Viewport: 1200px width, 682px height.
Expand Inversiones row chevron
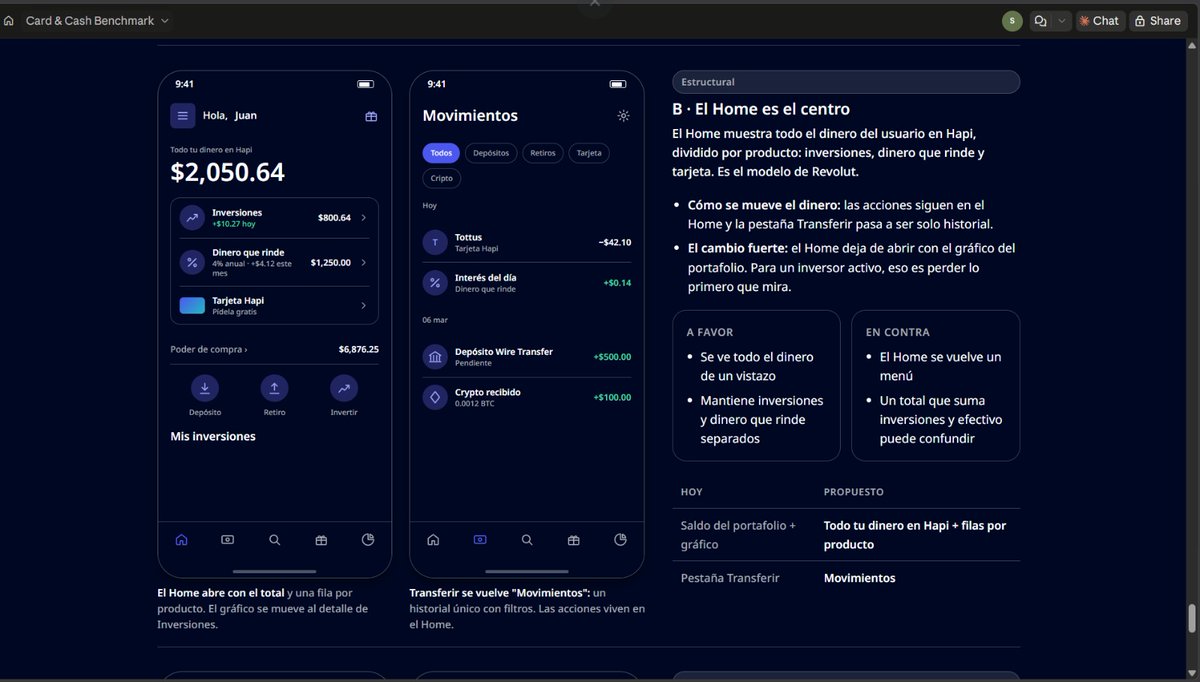click(x=363, y=217)
